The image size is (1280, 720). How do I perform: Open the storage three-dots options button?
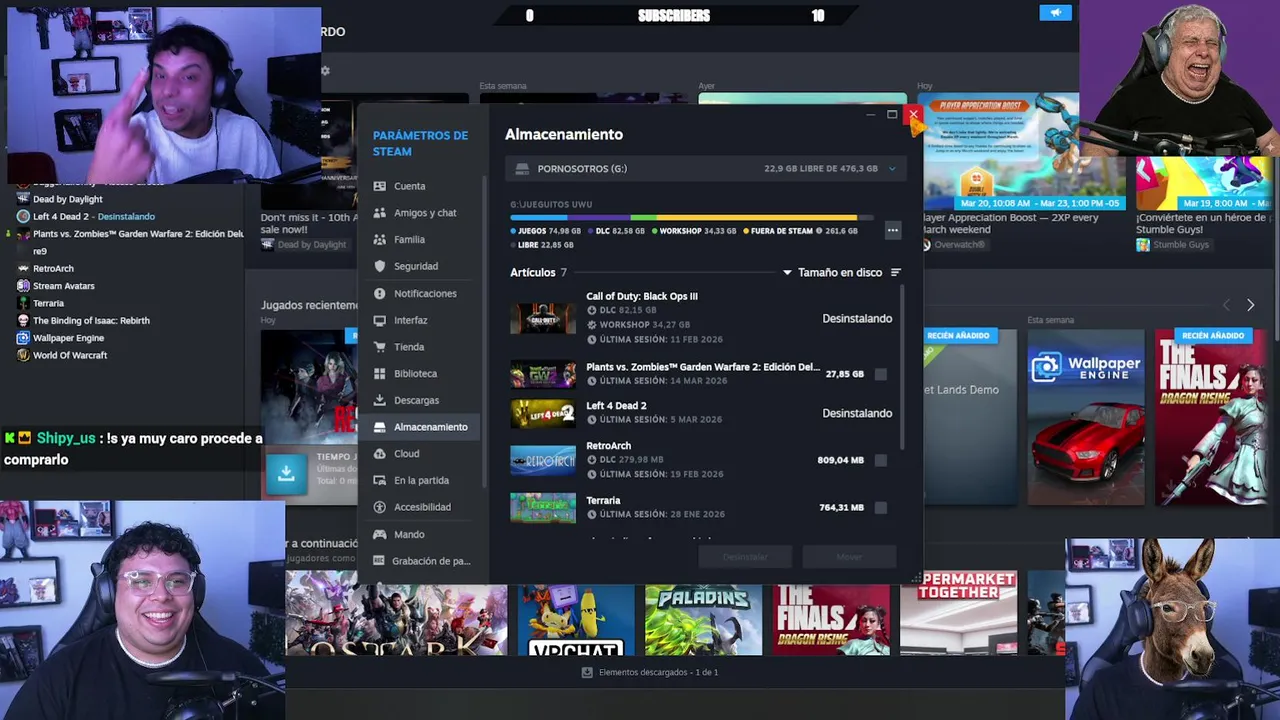point(893,230)
